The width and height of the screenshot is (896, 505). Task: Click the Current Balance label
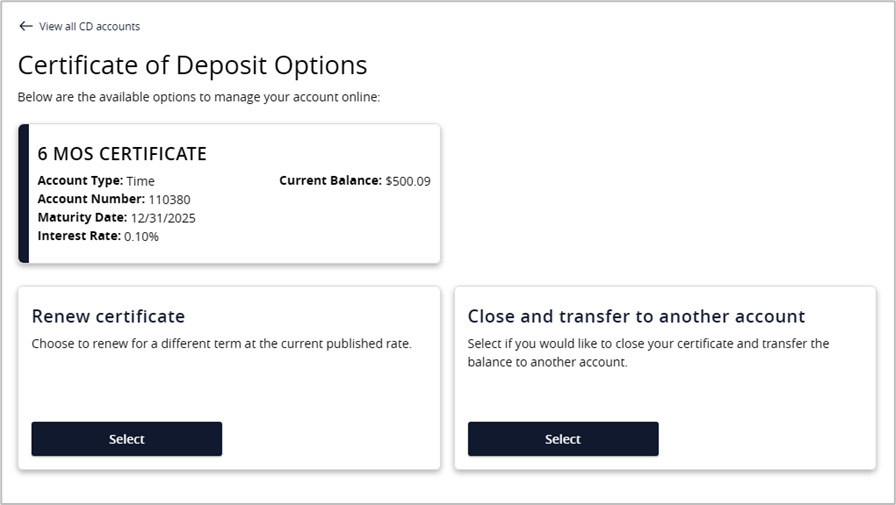(x=330, y=181)
